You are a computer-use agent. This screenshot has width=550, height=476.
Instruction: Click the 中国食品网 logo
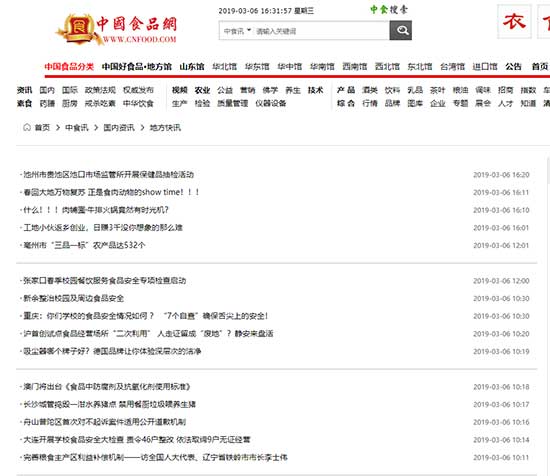tap(116, 29)
